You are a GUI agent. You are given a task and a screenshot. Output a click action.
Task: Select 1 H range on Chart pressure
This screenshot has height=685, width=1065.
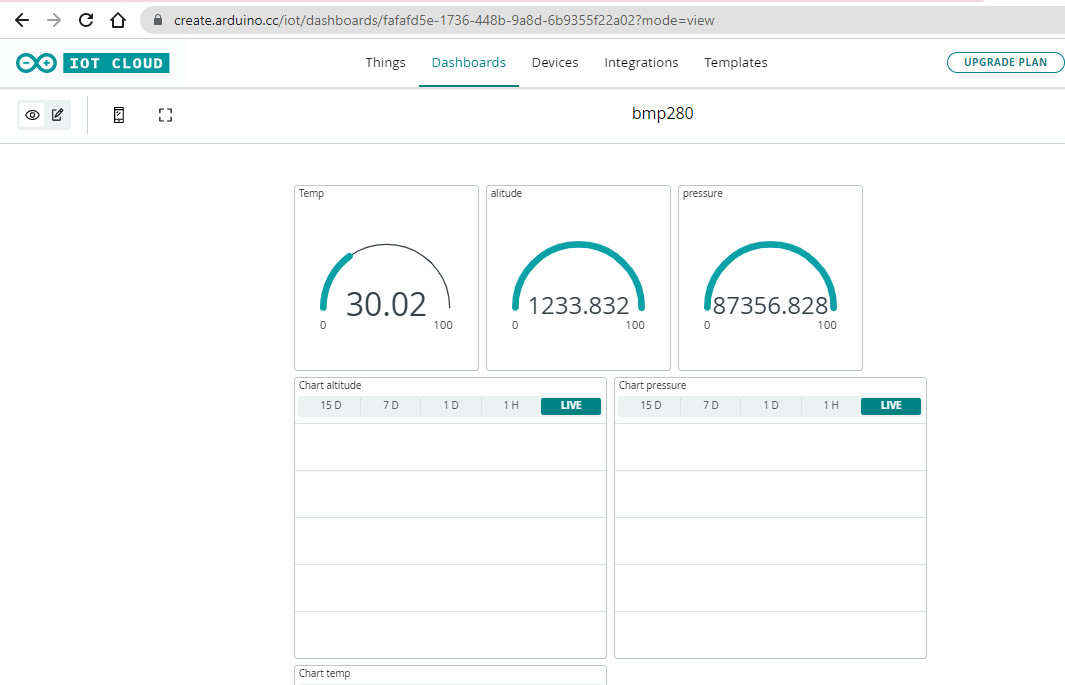(x=831, y=406)
